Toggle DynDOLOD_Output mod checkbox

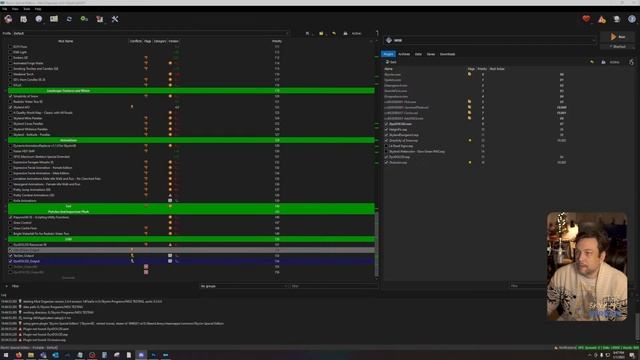(x=10, y=261)
